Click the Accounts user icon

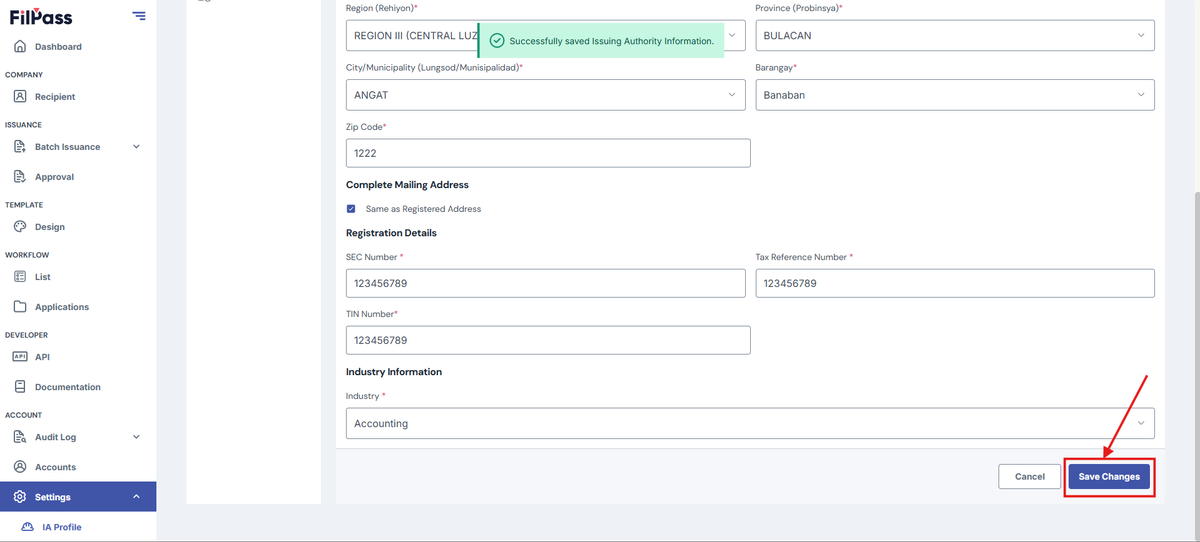[x=20, y=467]
